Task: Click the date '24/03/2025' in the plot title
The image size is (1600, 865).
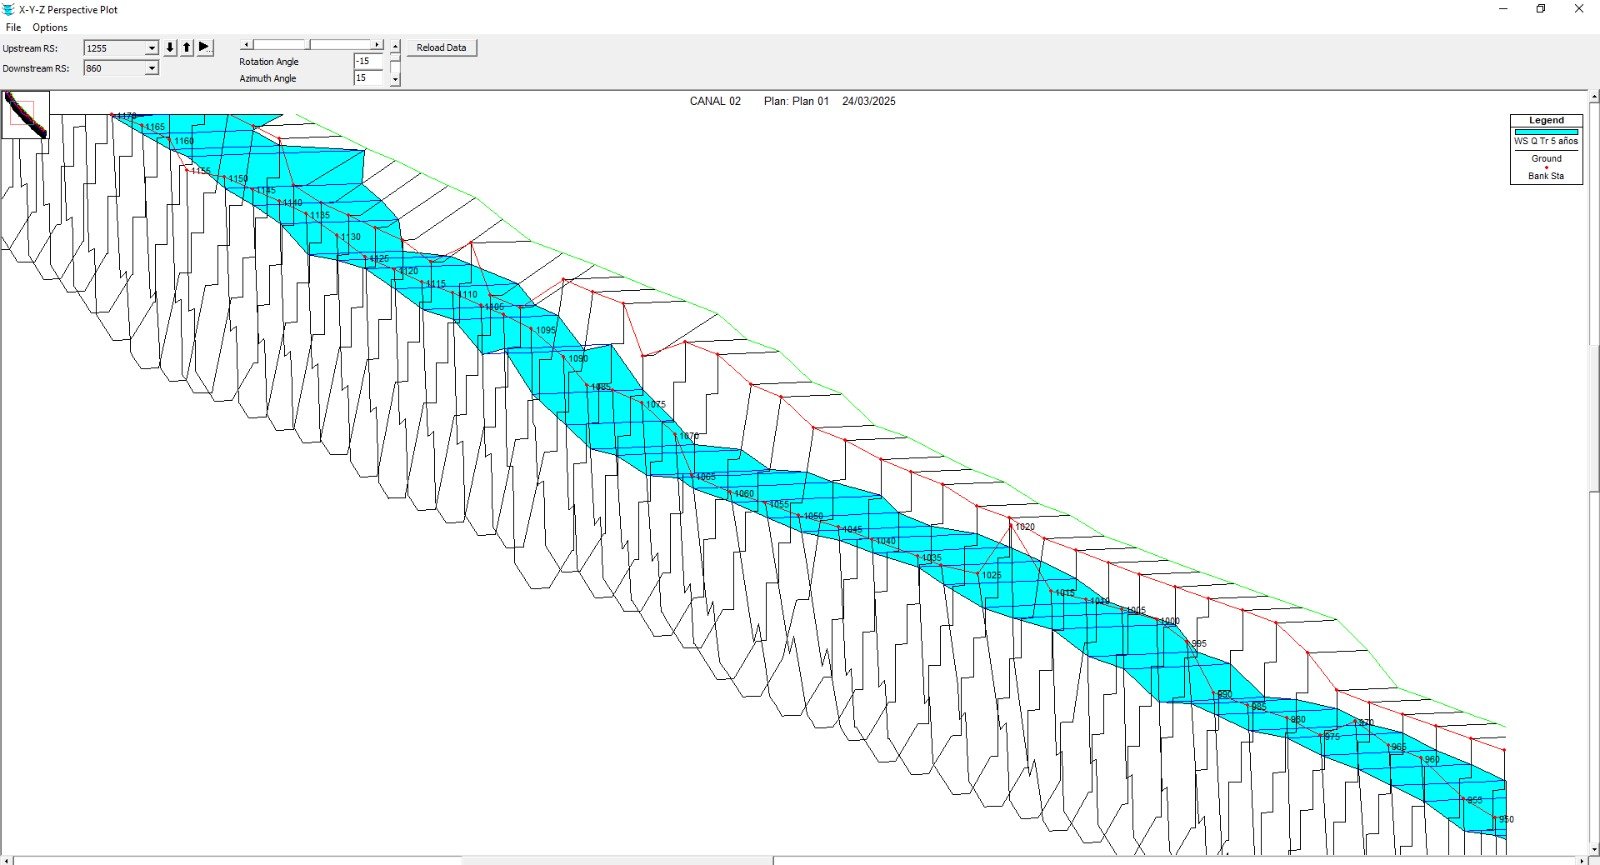Action: 869,101
